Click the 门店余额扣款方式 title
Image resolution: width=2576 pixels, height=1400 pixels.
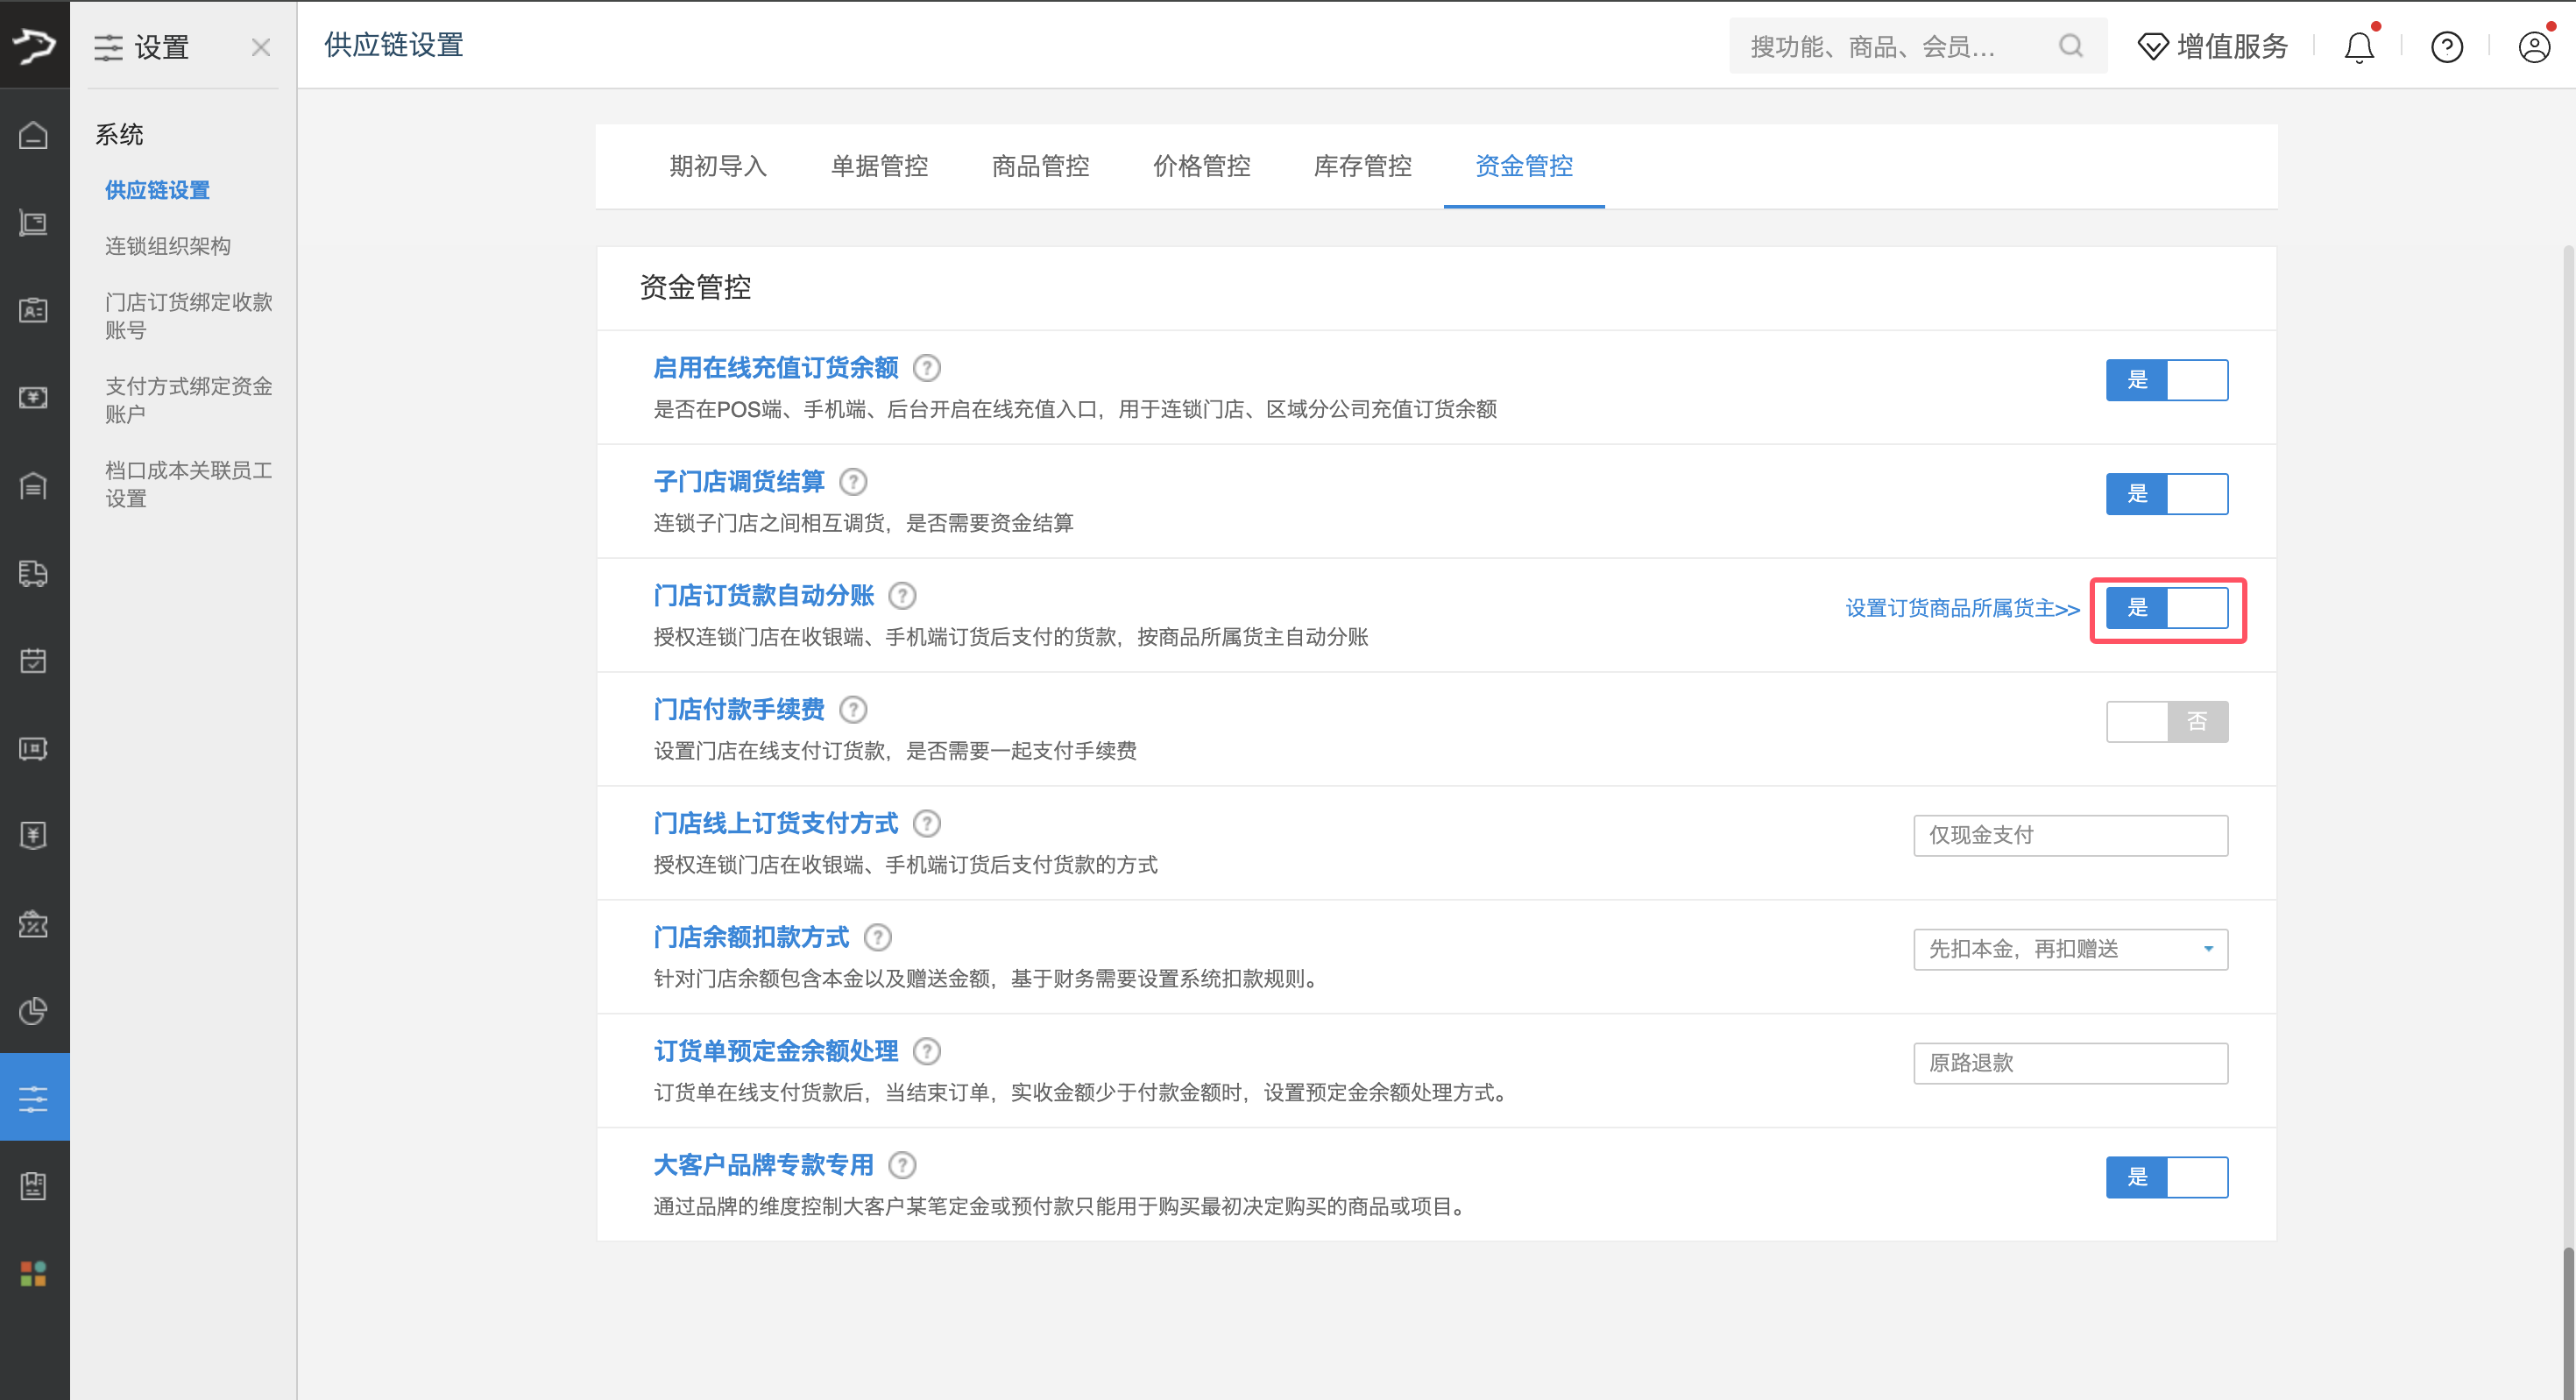tap(751, 938)
